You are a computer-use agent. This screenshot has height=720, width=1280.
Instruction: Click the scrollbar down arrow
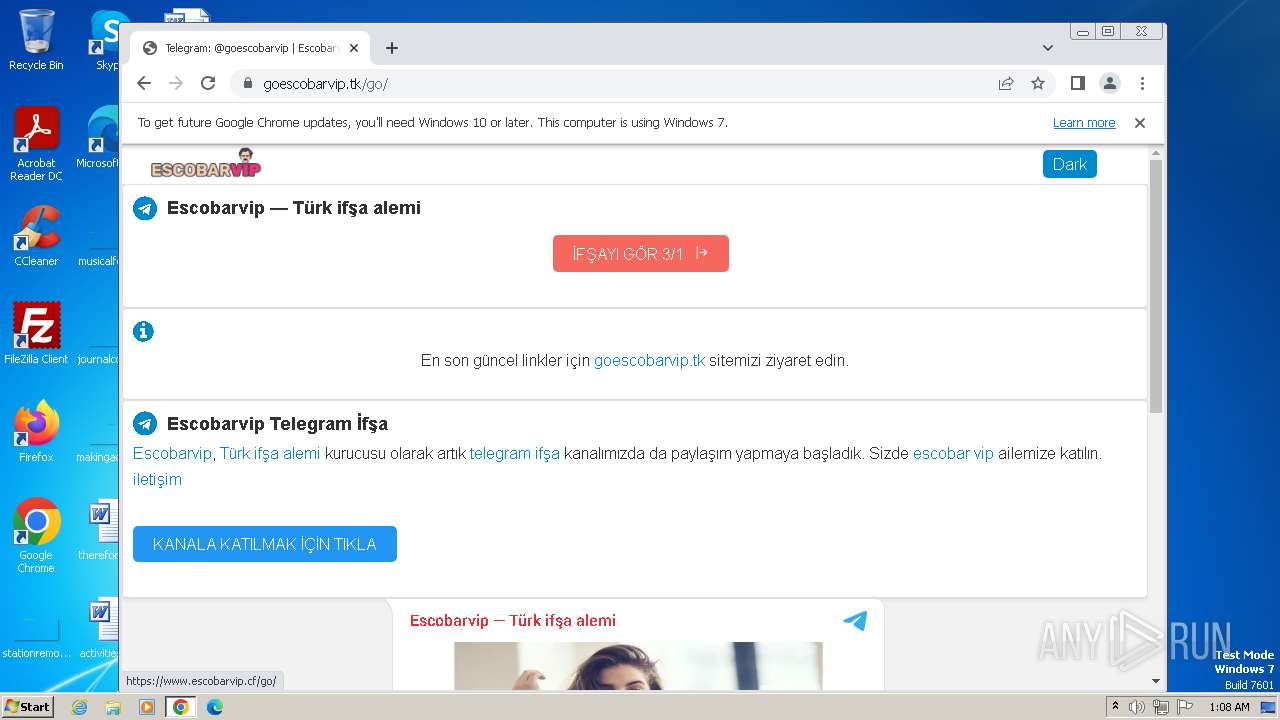tap(1156, 681)
